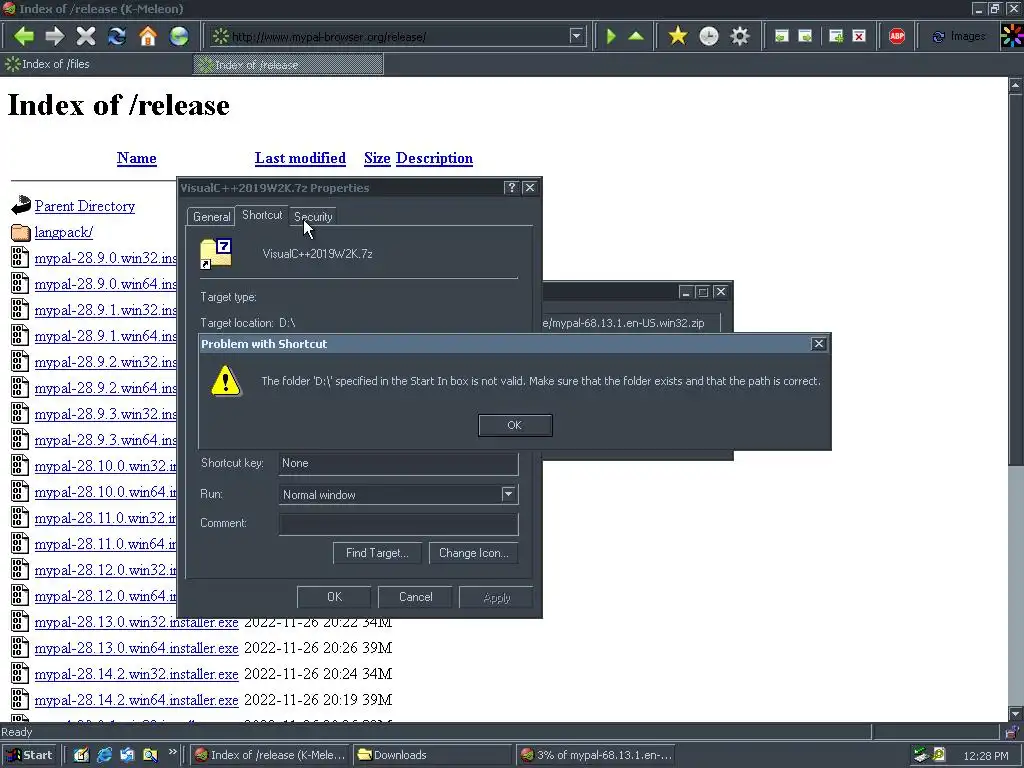Click the Change Icon... button
The width and height of the screenshot is (1024, 768).
[x=473, y=553]
